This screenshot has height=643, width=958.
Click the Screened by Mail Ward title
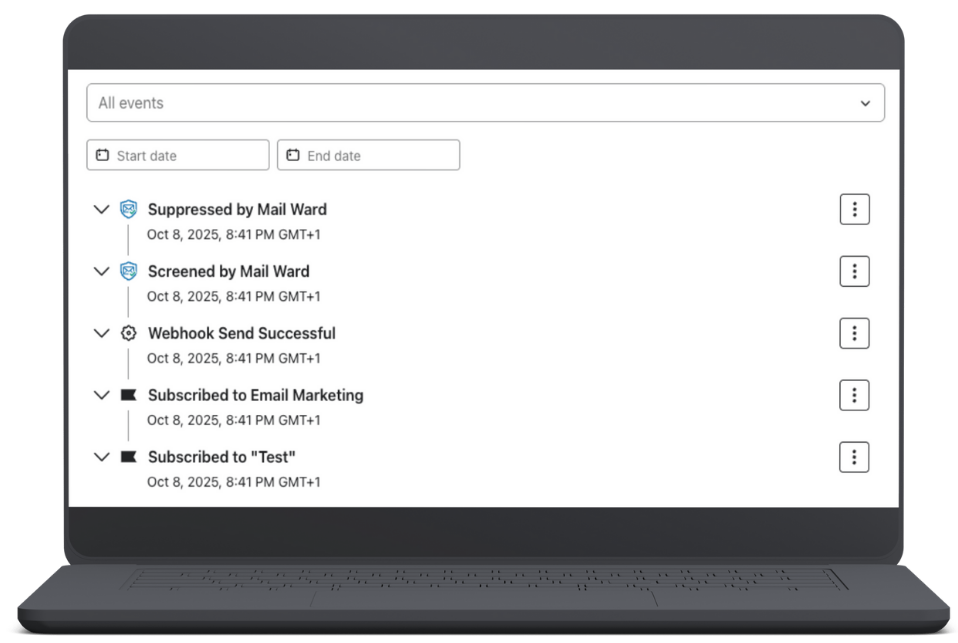(x=229, y=271)
